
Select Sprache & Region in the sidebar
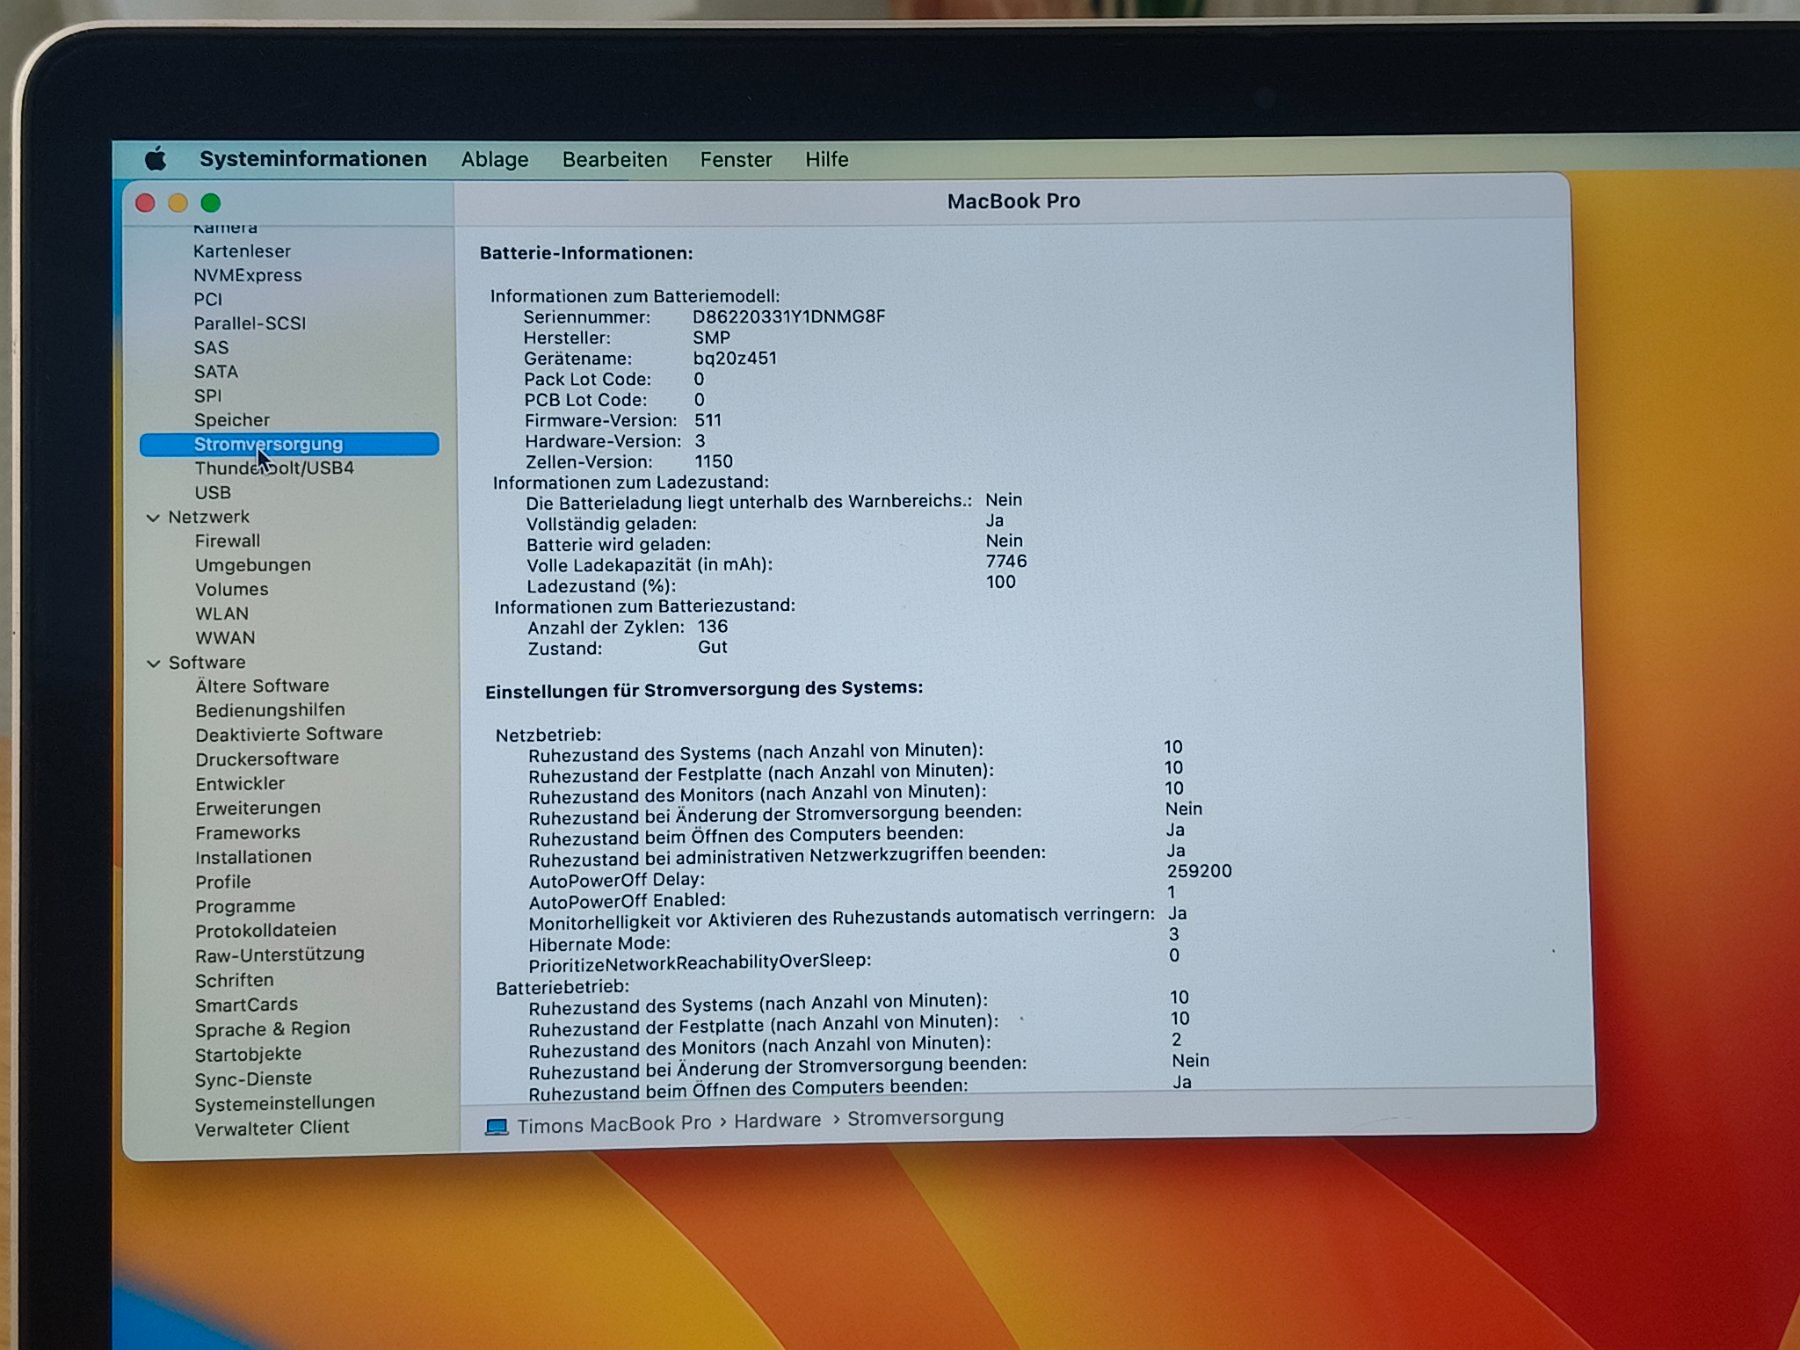pyautogui.click(x=272, y=1029)
